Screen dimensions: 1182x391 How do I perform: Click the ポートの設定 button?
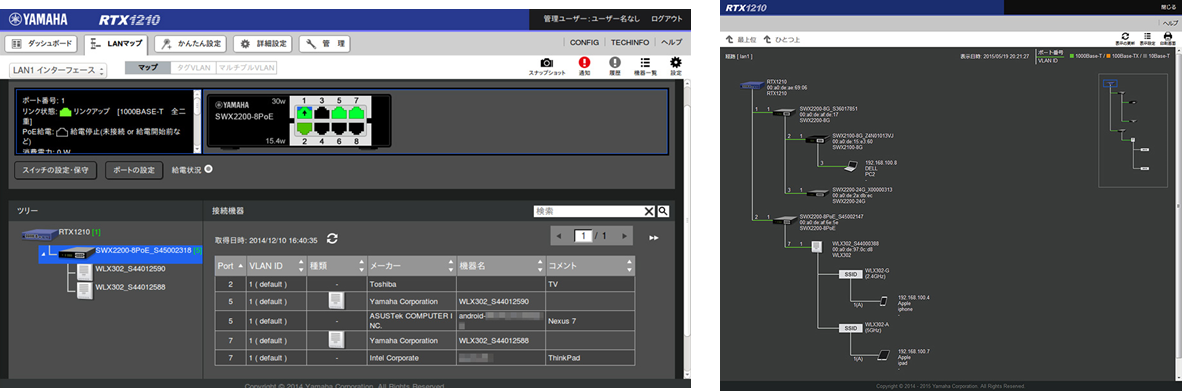(x=133, y=170)
